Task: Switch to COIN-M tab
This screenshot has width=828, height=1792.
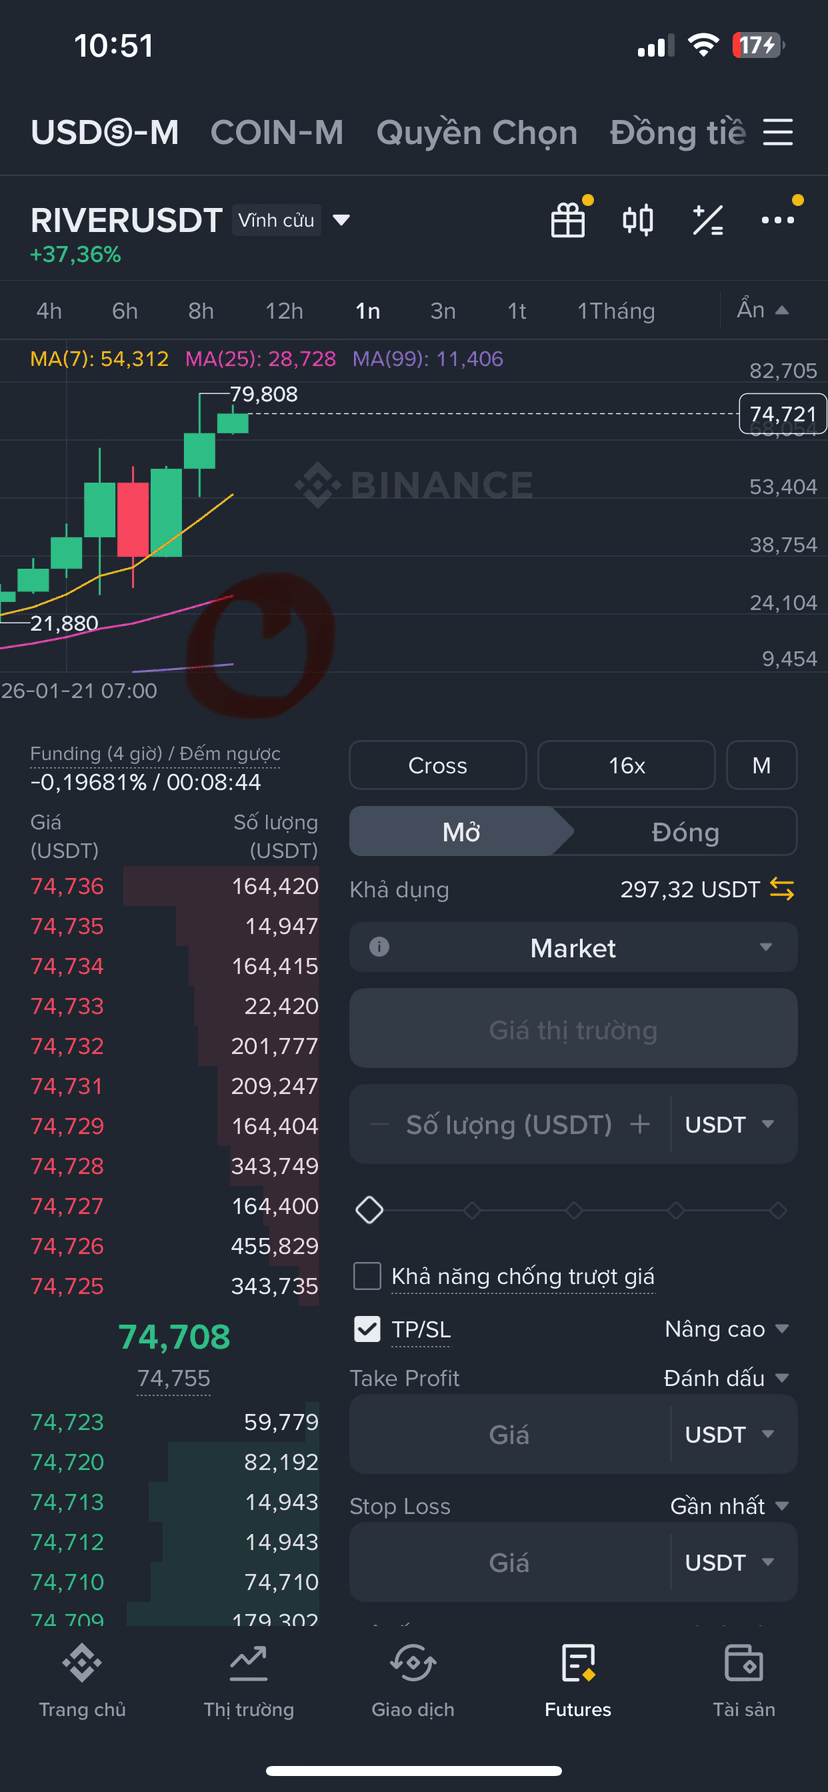Action: pos(277,132)
